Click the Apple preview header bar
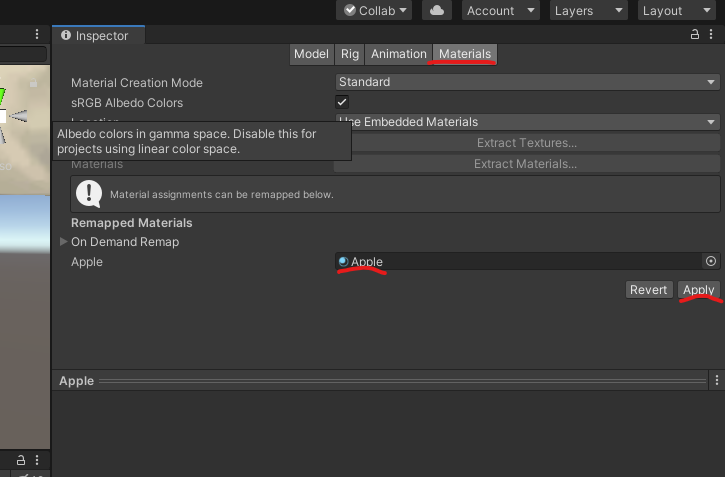The image size is (725, 477). click(x=380, y=381)
